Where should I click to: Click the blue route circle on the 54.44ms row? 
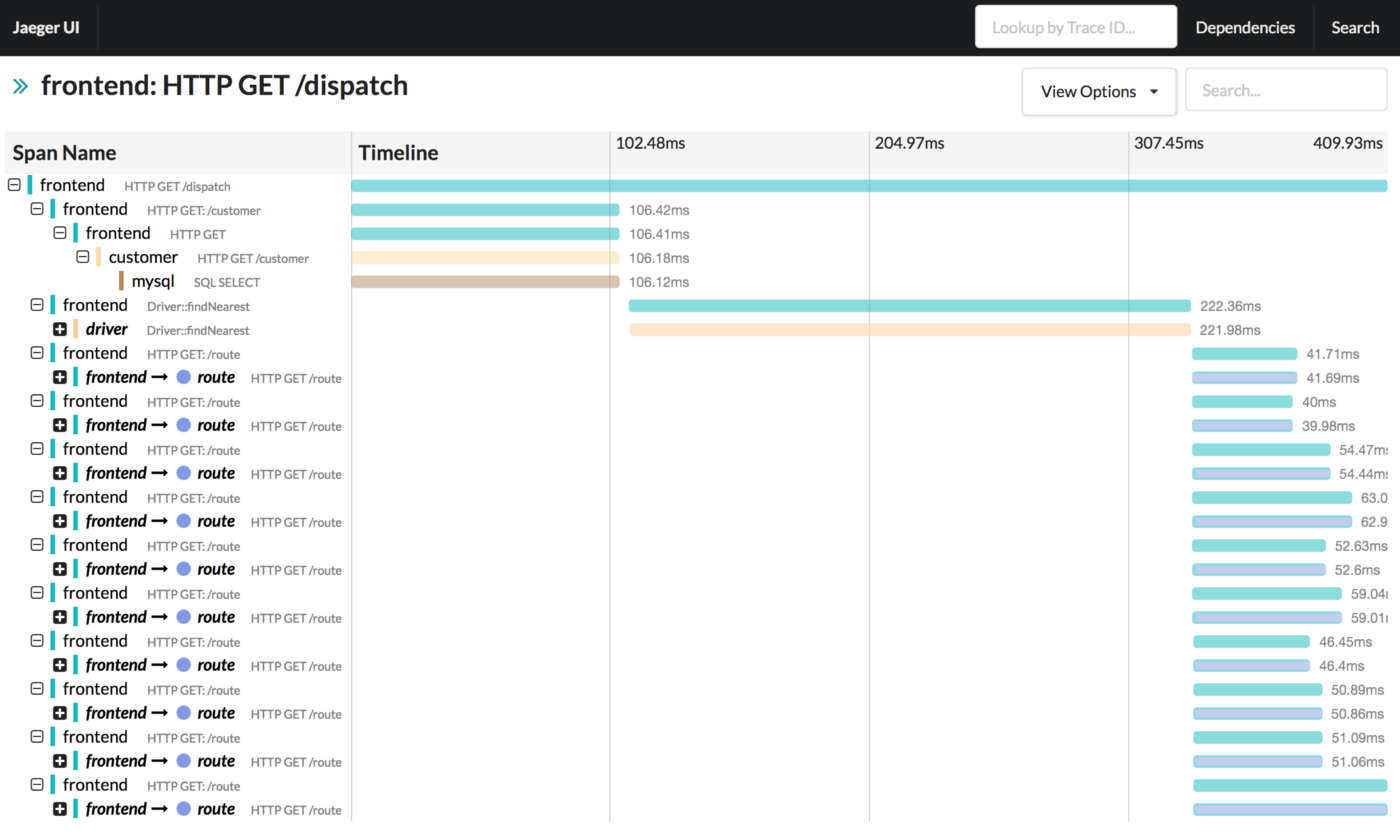pos(183,473)
